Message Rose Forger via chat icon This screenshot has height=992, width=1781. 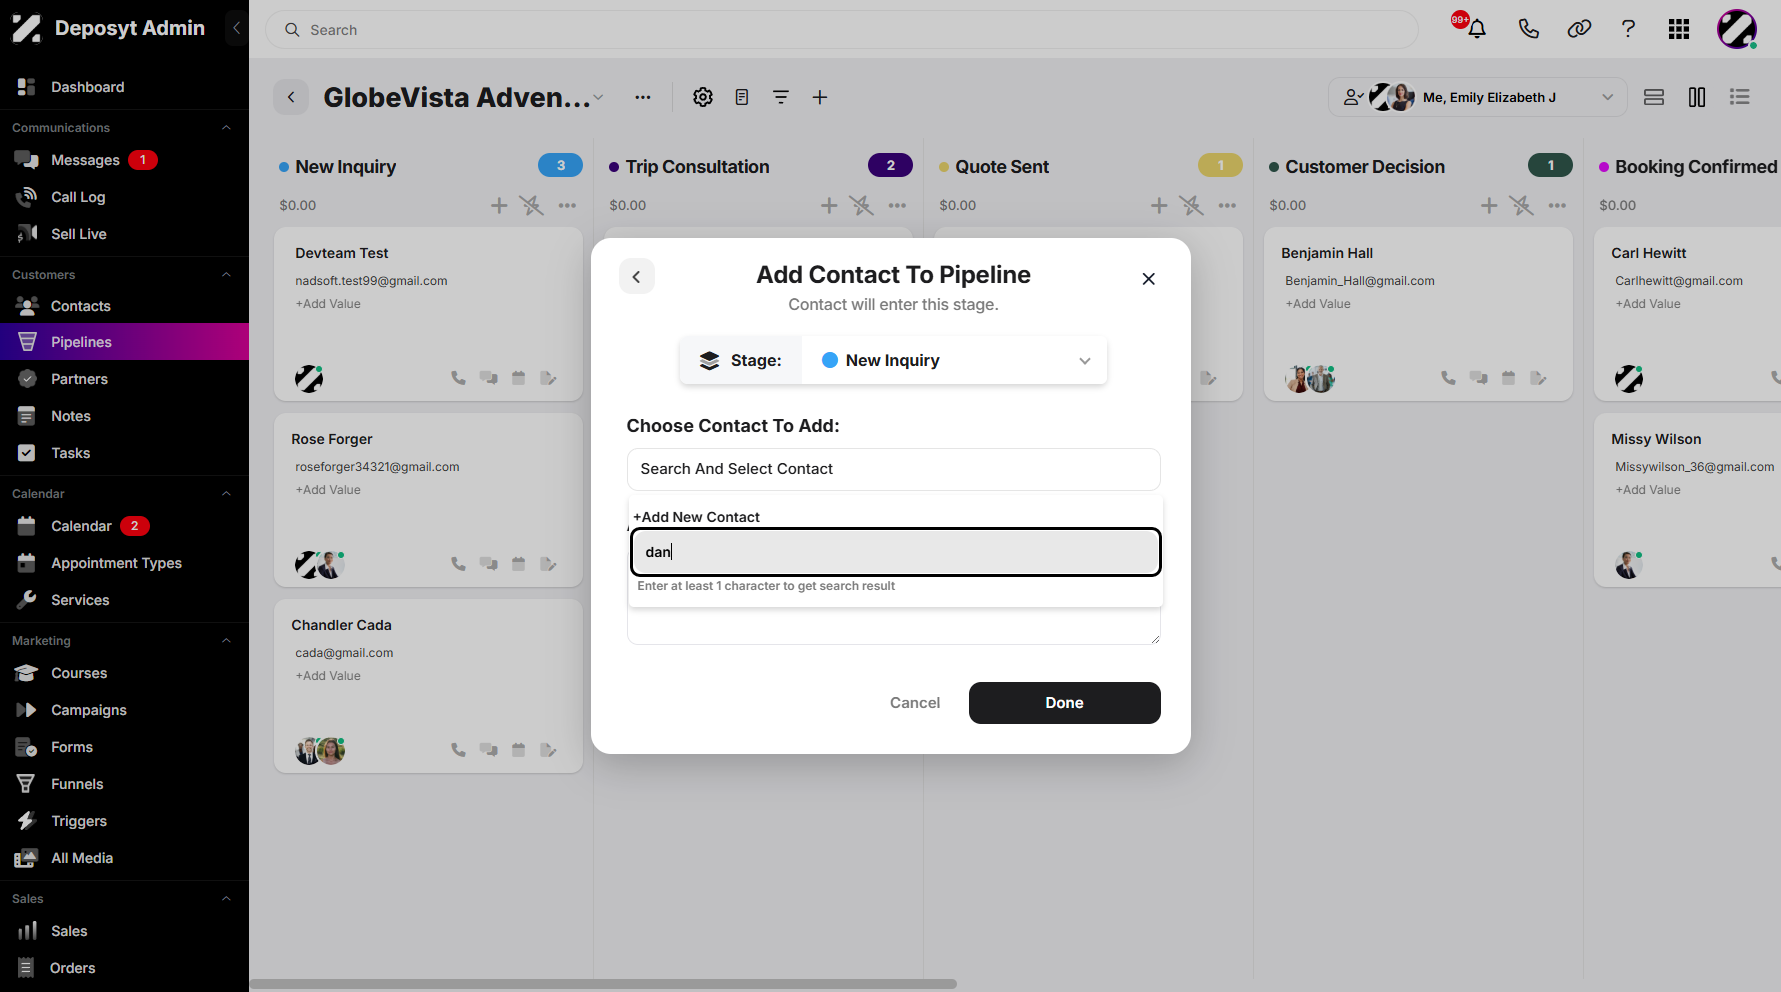(x=488, y=564)
